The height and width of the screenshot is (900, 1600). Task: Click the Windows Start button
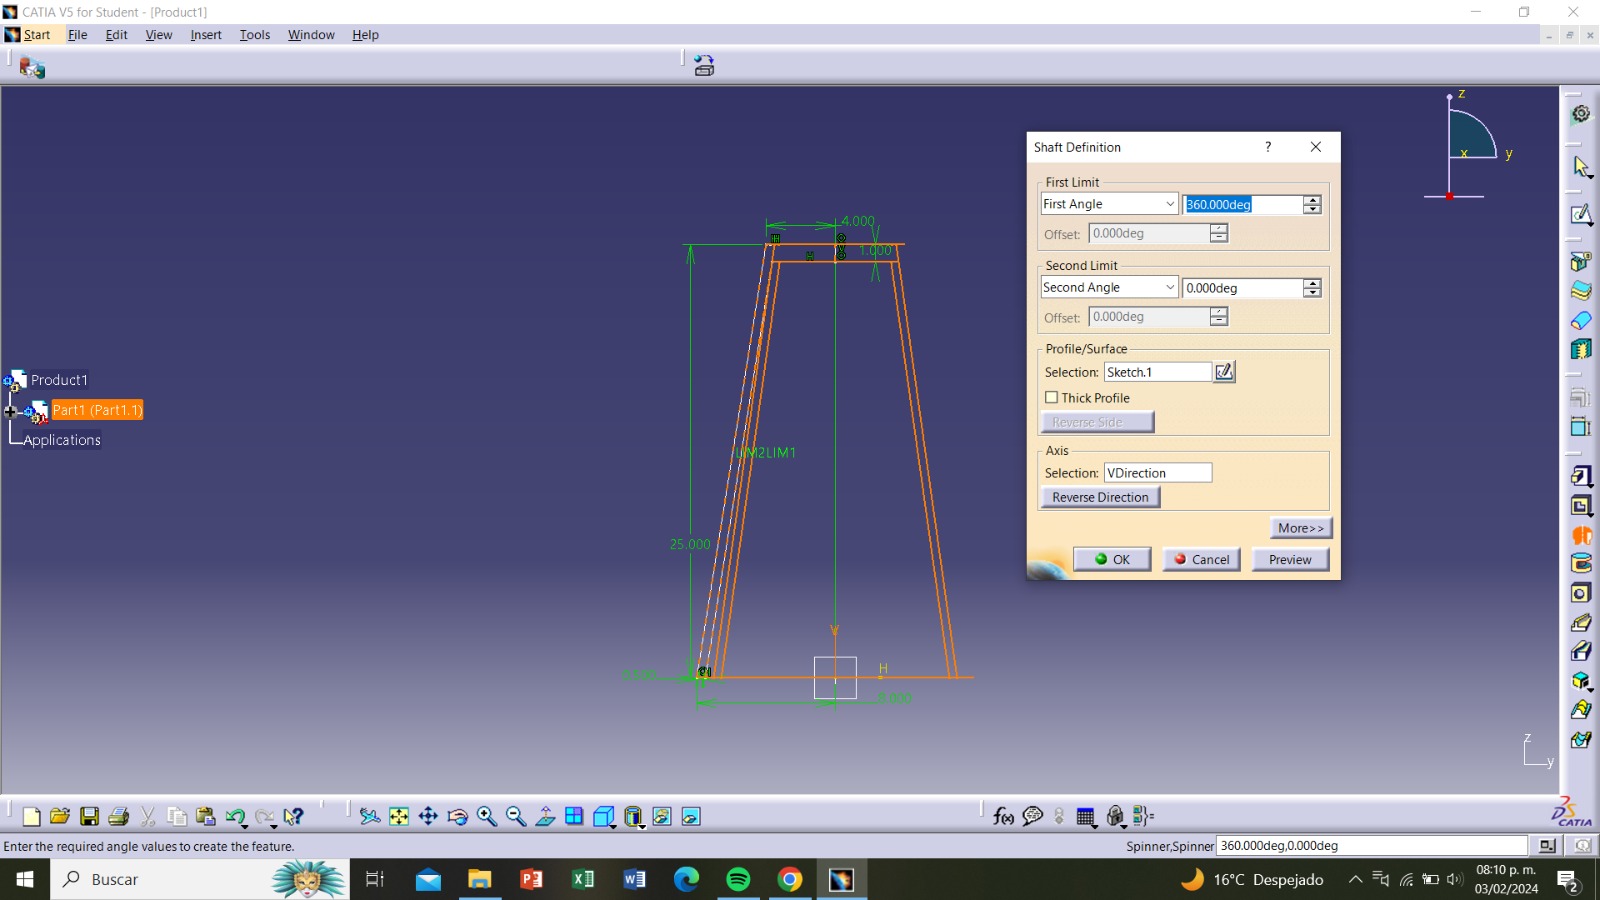25,879
